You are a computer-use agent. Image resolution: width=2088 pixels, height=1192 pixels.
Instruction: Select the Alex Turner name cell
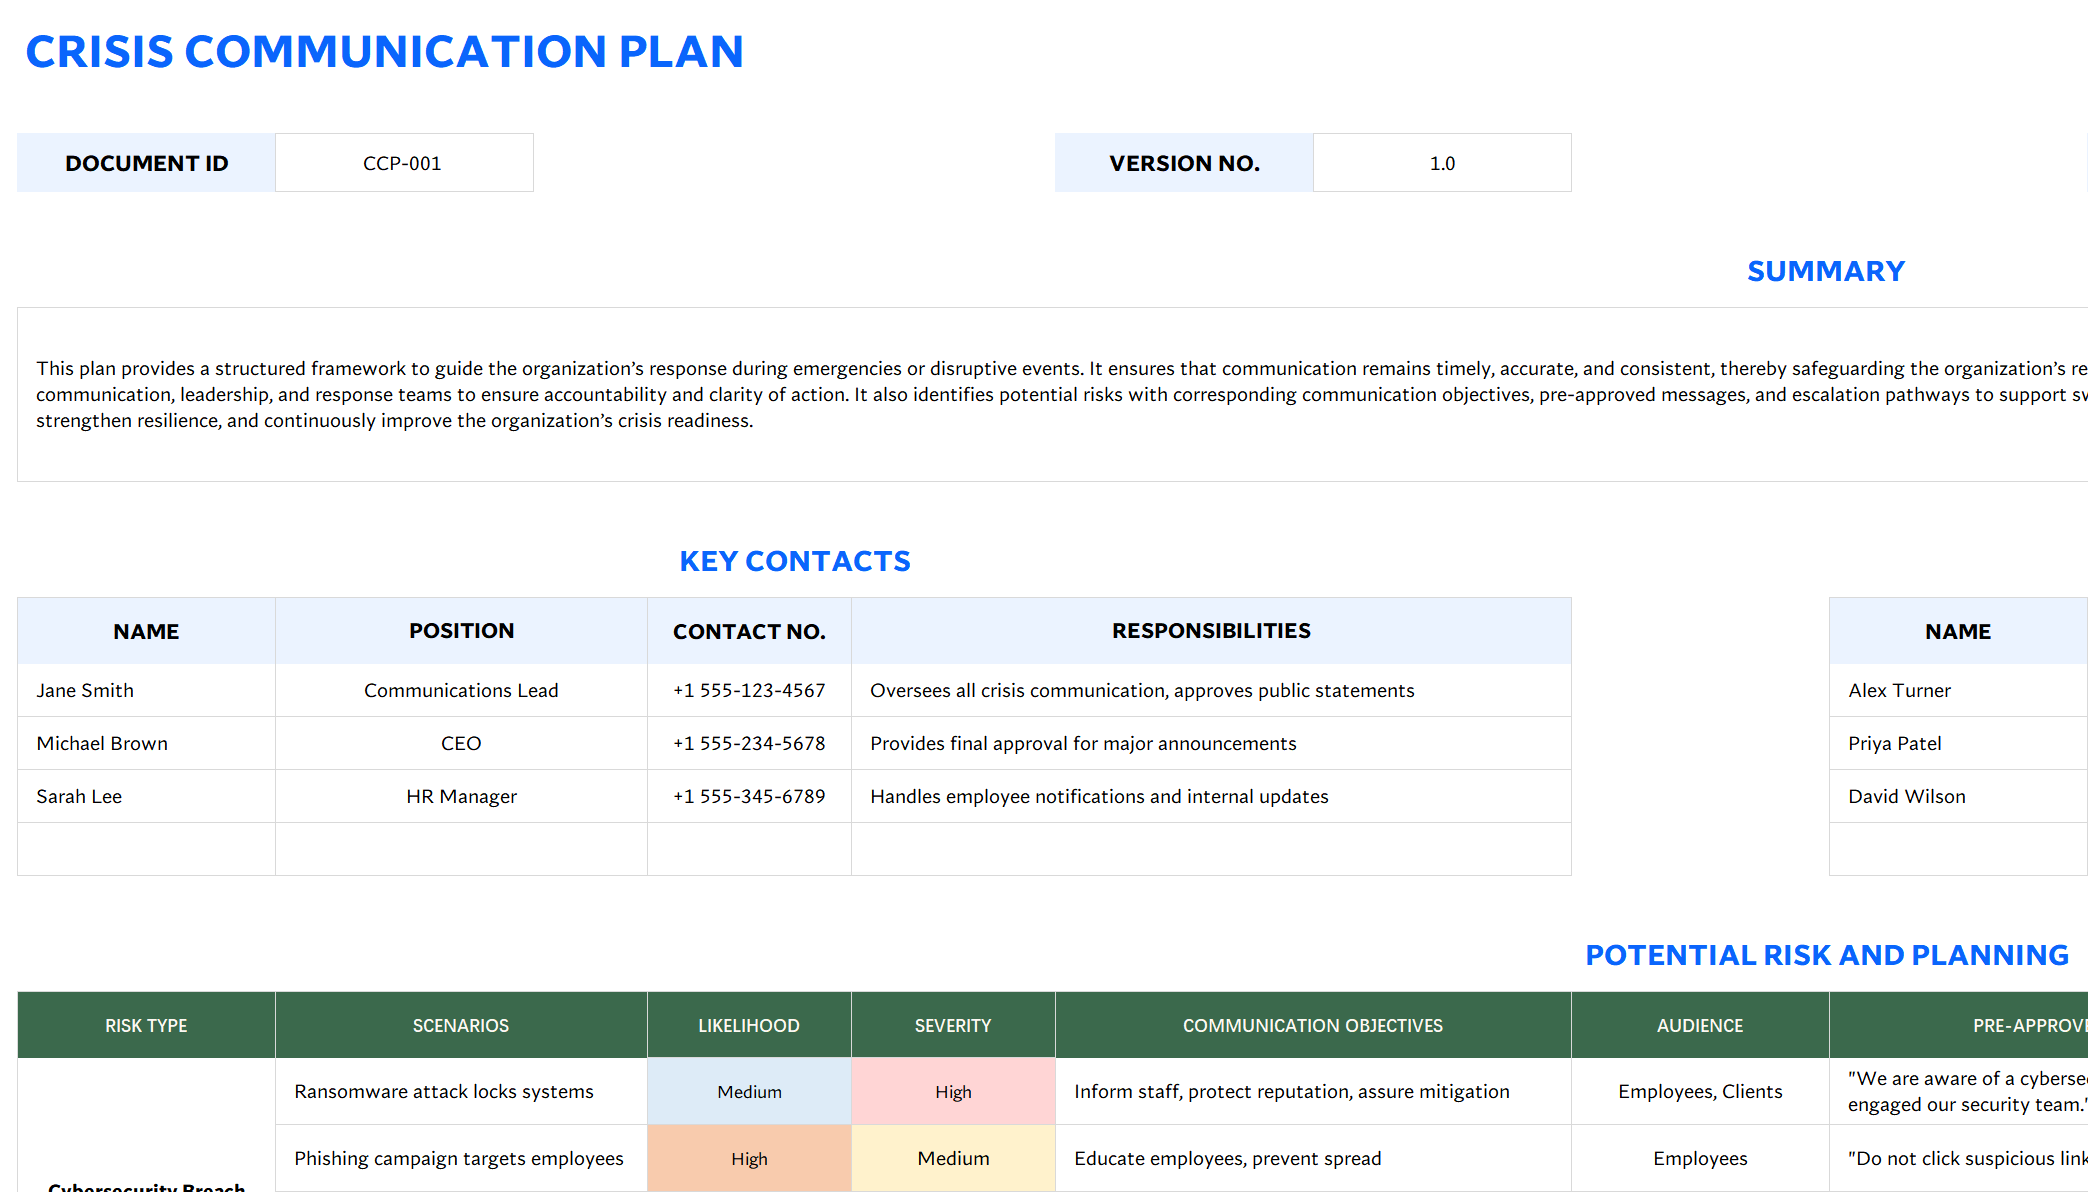[1958, 690]
